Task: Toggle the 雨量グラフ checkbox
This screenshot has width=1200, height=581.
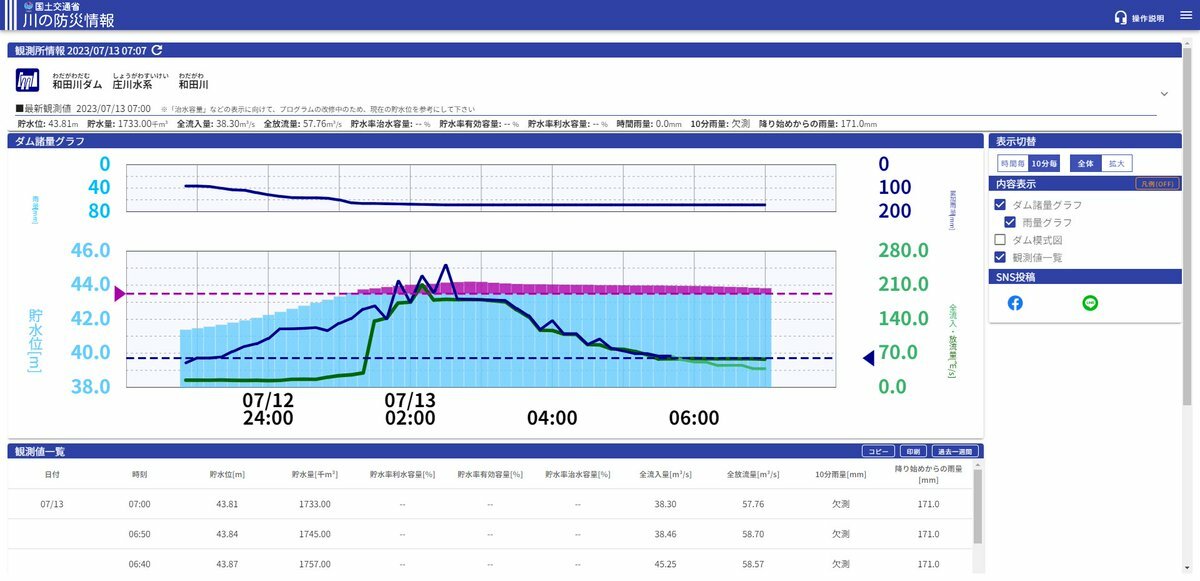Action: [1010, 222]
